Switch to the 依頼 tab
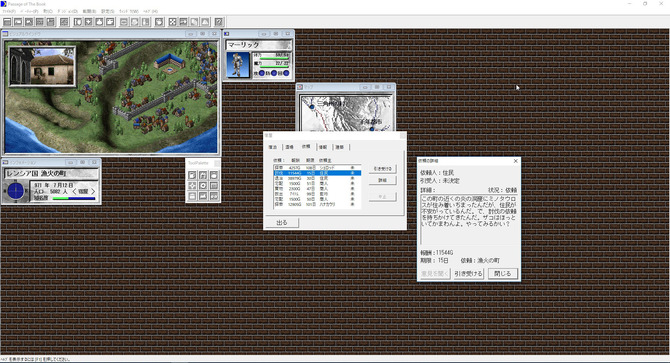The width and height of the screenshot is (670, 363). click(x=306, y=146)
